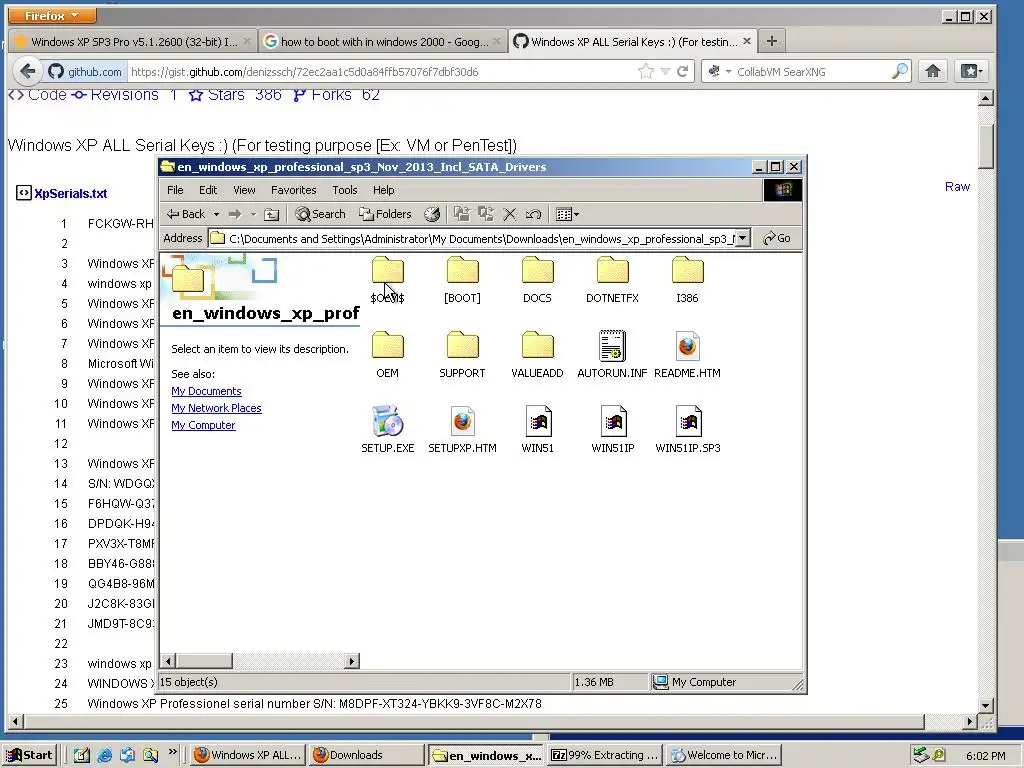Open the View menu in Explorer

[x=244, y=190]
